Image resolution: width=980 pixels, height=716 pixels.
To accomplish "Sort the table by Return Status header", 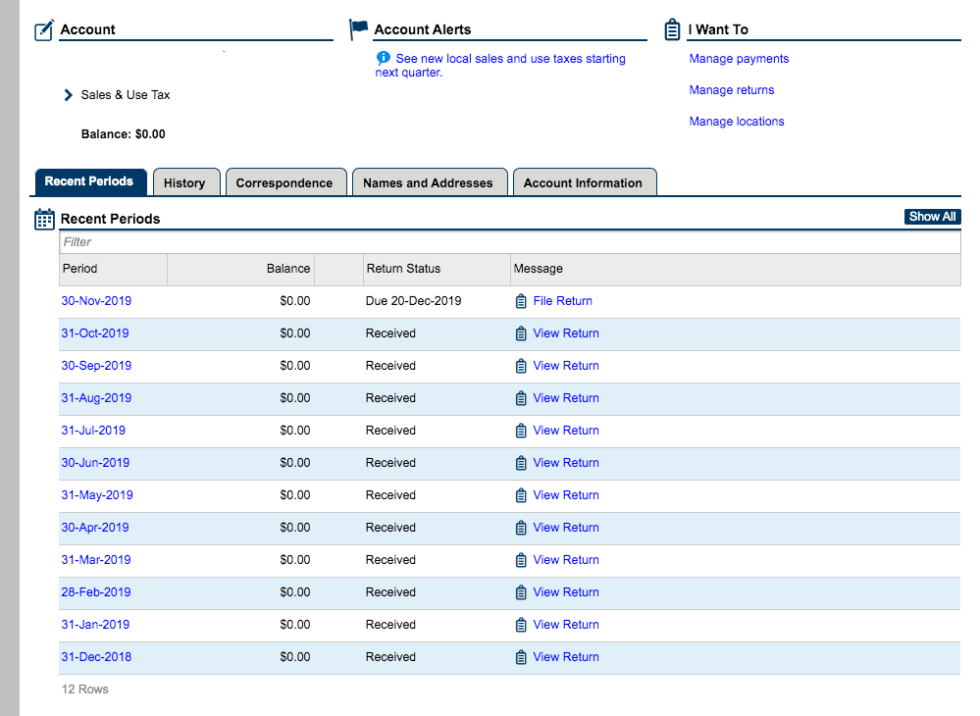I will (403, 269).
